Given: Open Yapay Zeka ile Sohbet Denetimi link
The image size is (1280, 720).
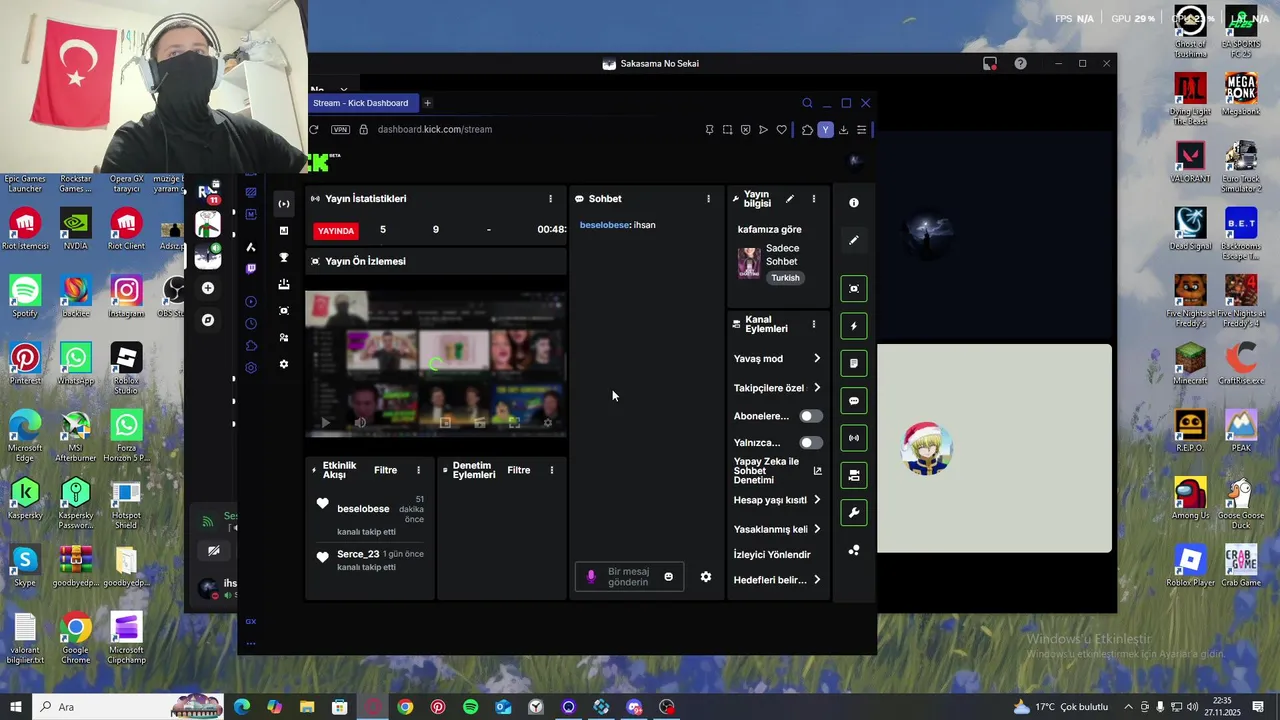Looking at the screenshot, I should (778, 471).
